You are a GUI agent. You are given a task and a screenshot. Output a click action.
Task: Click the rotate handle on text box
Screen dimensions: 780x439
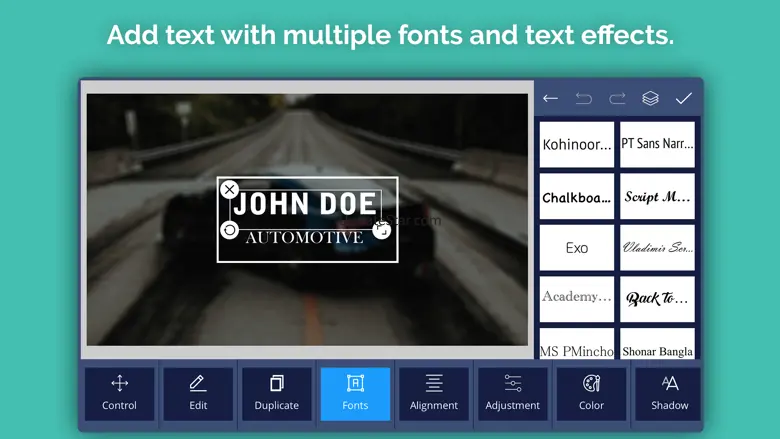(x=229, y=230)
